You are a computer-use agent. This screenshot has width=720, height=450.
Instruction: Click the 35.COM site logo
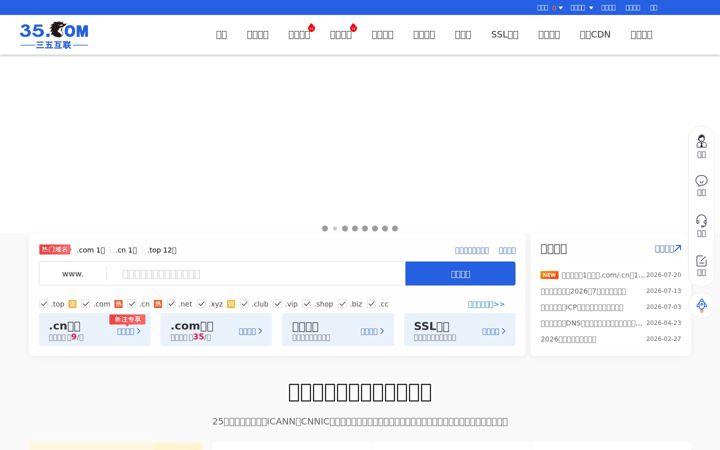point(54,35)
